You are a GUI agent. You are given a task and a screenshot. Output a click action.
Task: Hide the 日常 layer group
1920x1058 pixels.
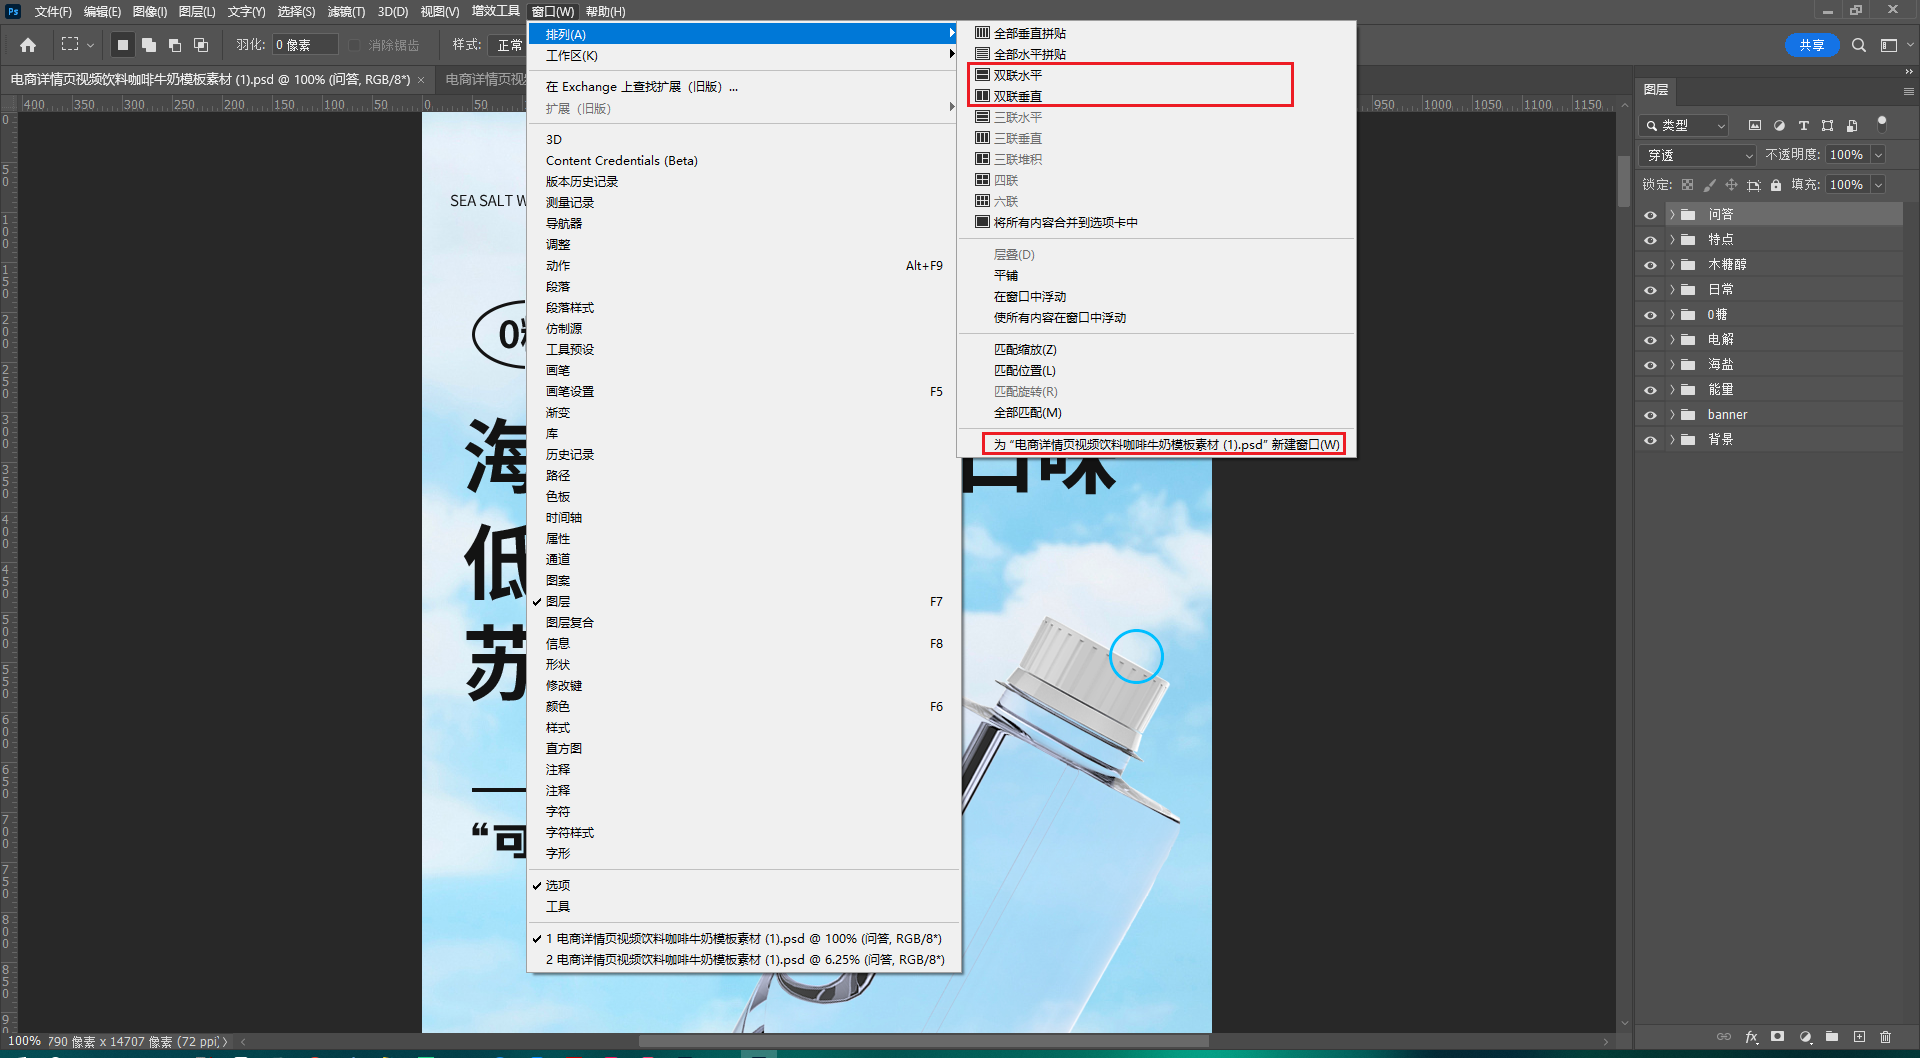(1650, 290)
